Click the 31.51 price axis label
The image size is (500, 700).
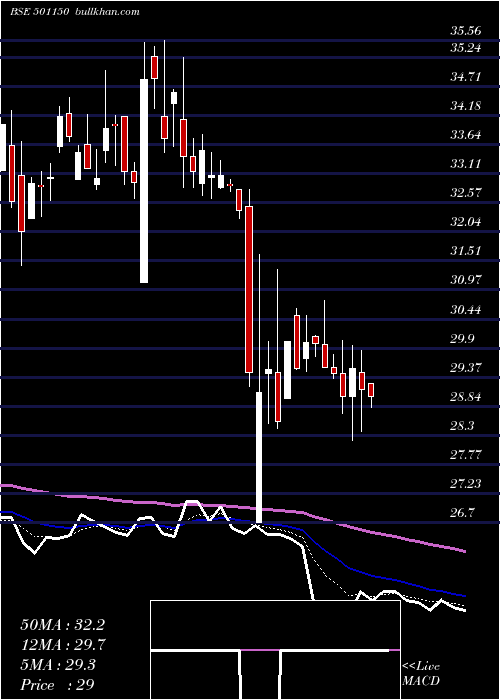tap(466, 251)
